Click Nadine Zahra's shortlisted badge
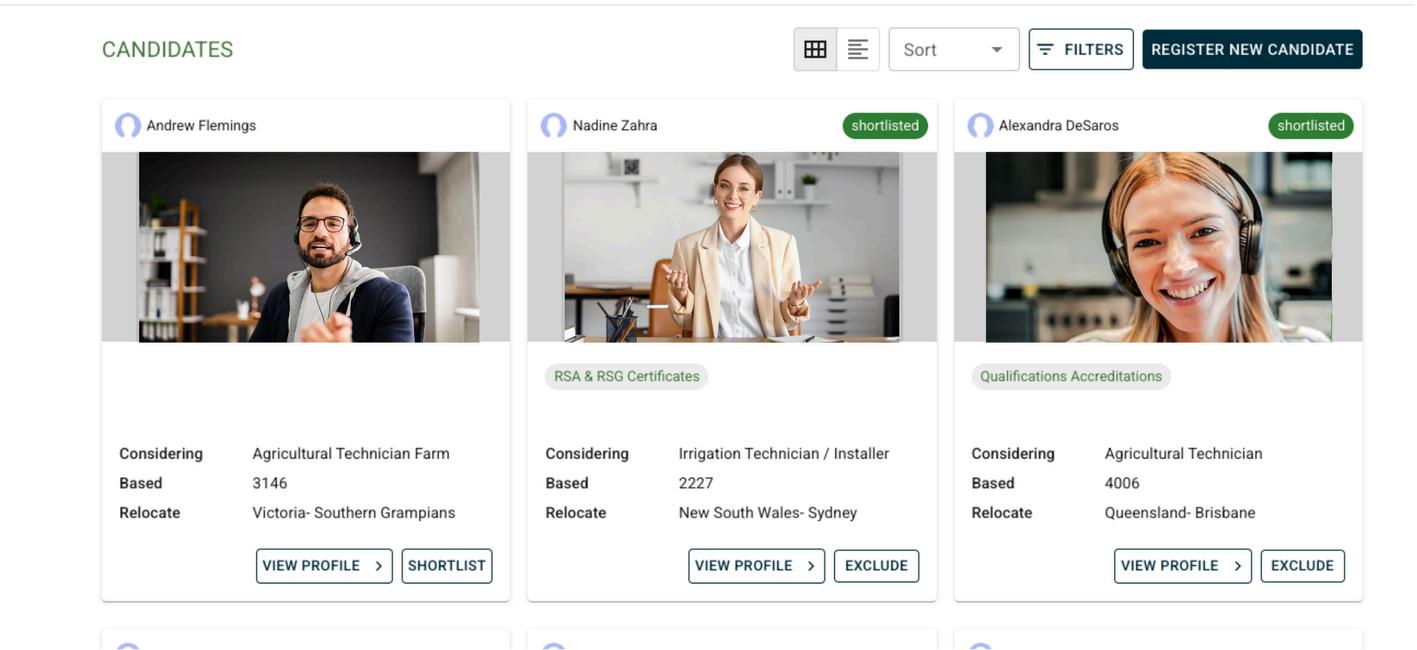The image size is (1417, 650). (x=885, y=126)
